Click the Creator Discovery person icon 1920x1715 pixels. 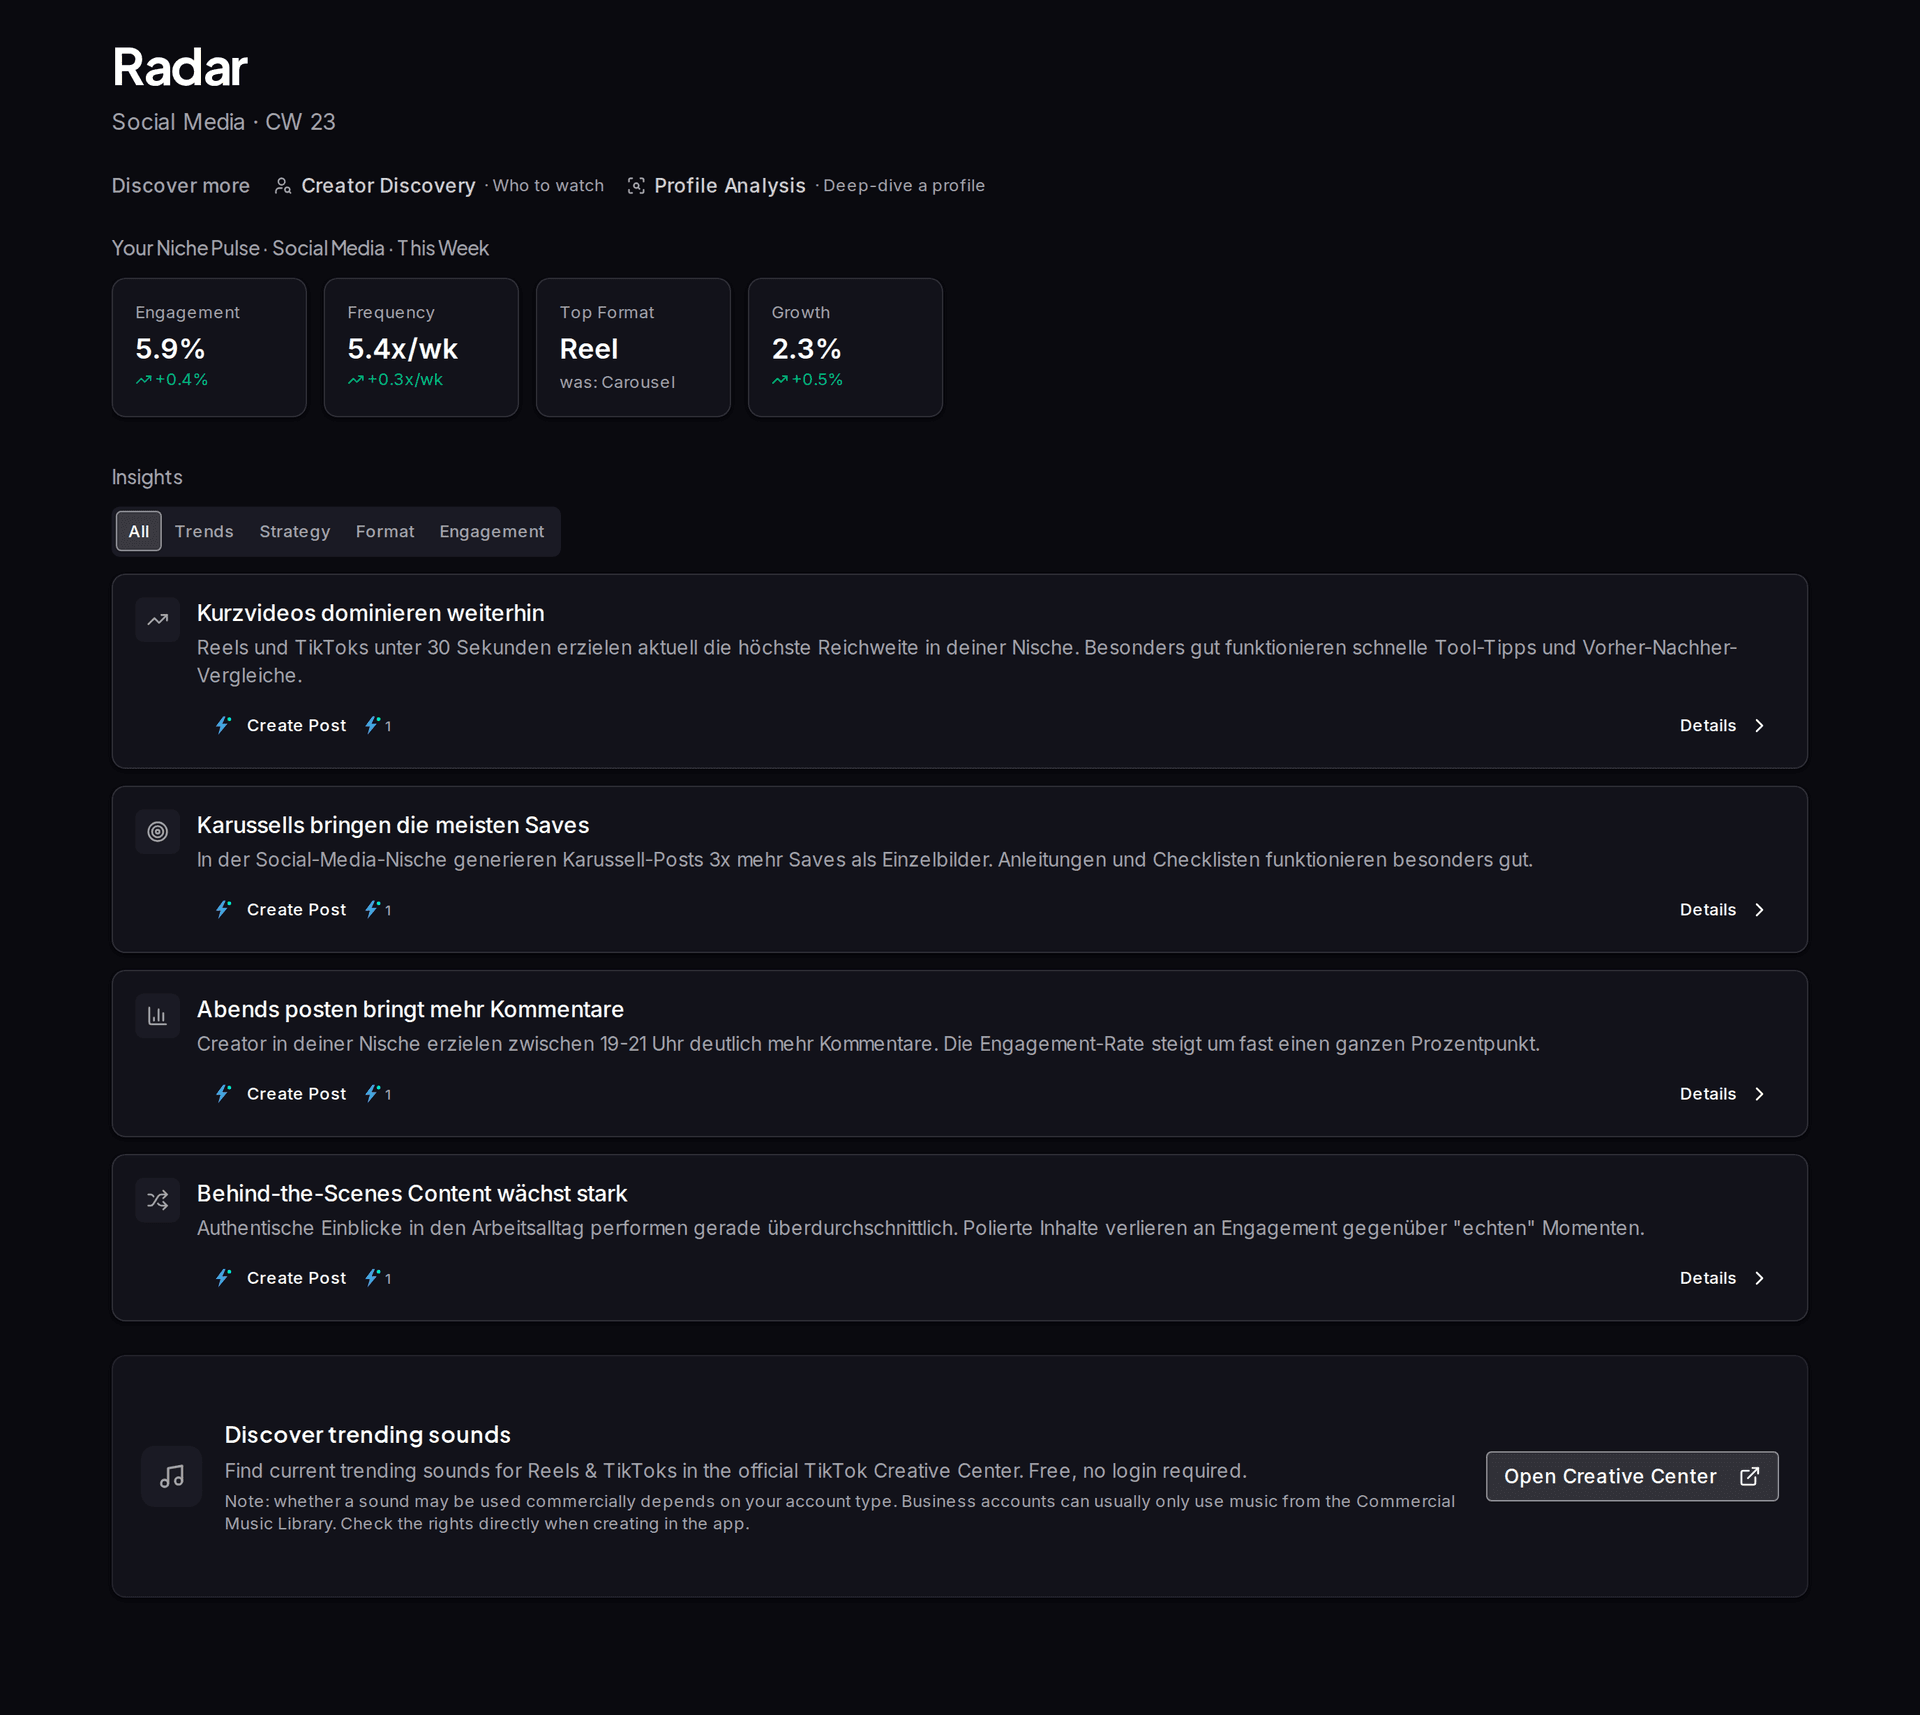(x=283, y=186)
